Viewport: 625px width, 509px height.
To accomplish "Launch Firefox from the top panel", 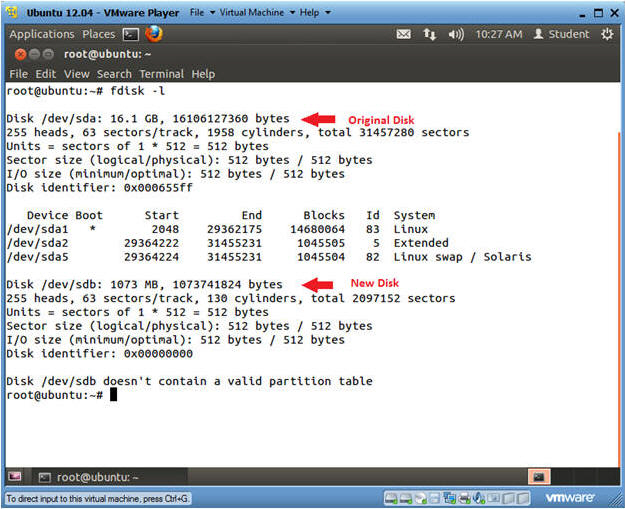I will click(x=154, y=34).
